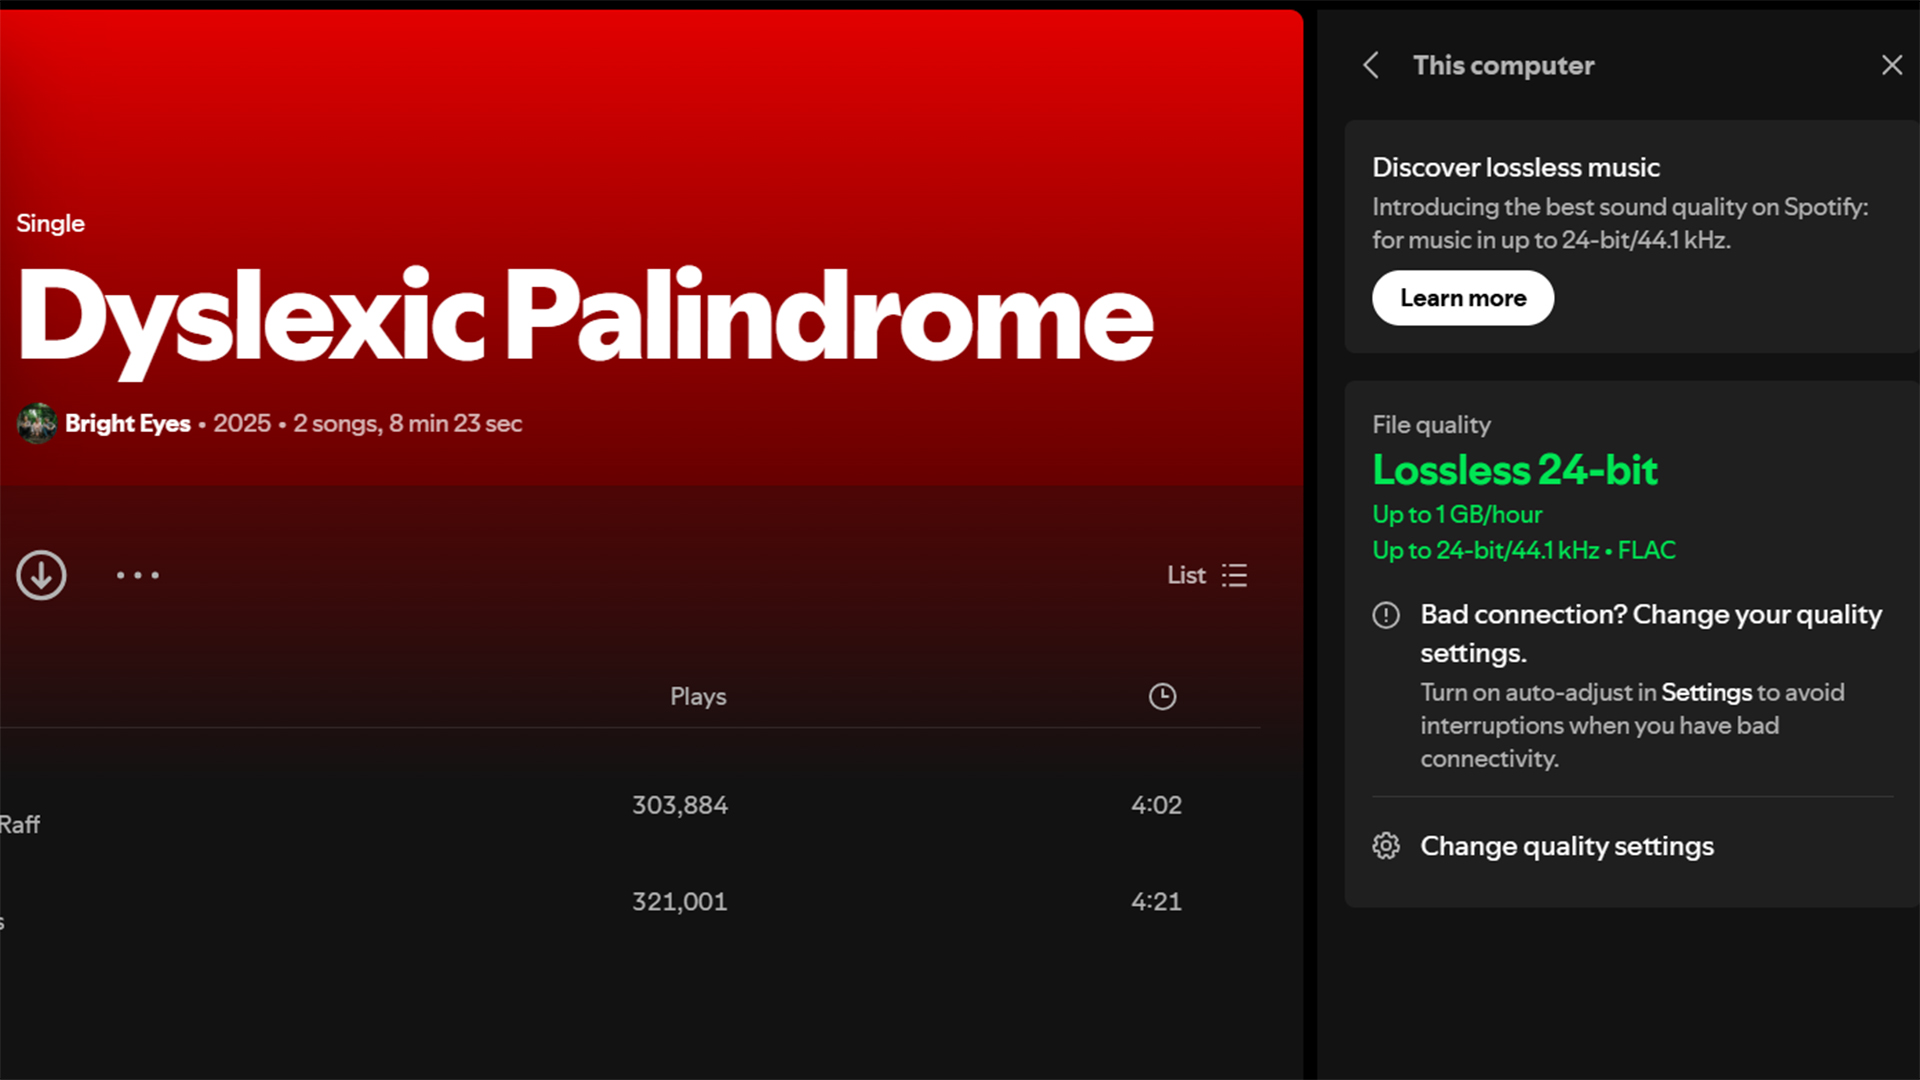
Task: Open the Bright Eyes artist link
Action: pos(127,424)
